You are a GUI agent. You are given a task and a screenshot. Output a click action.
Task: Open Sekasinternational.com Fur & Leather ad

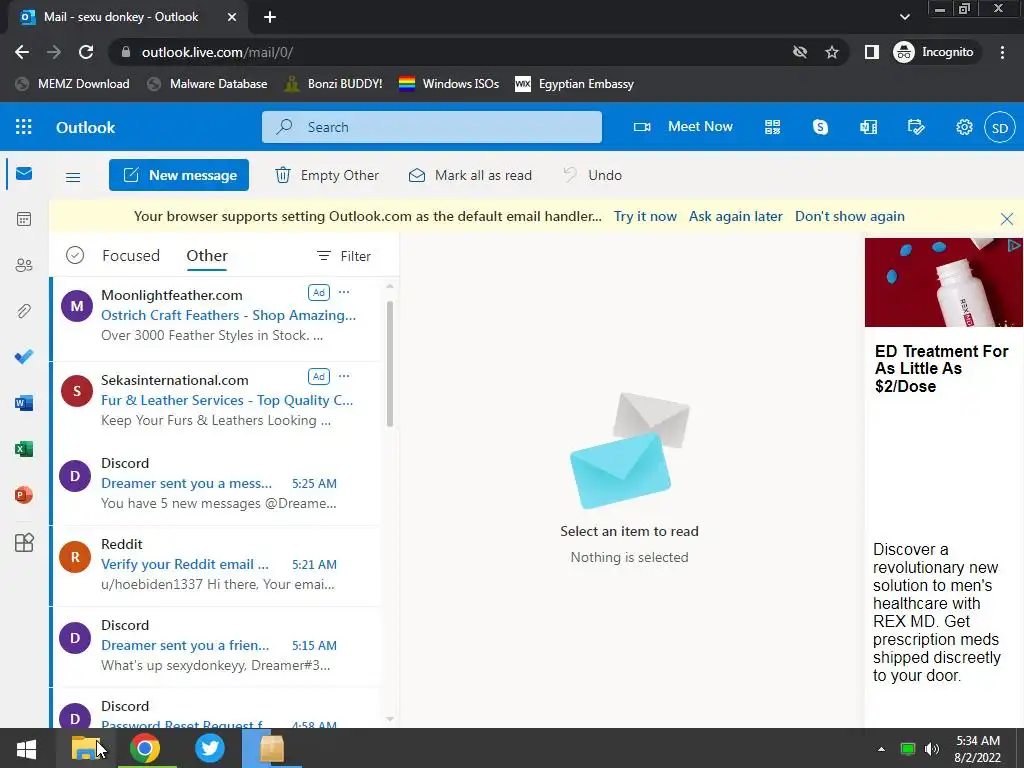[x=217, y=403]
